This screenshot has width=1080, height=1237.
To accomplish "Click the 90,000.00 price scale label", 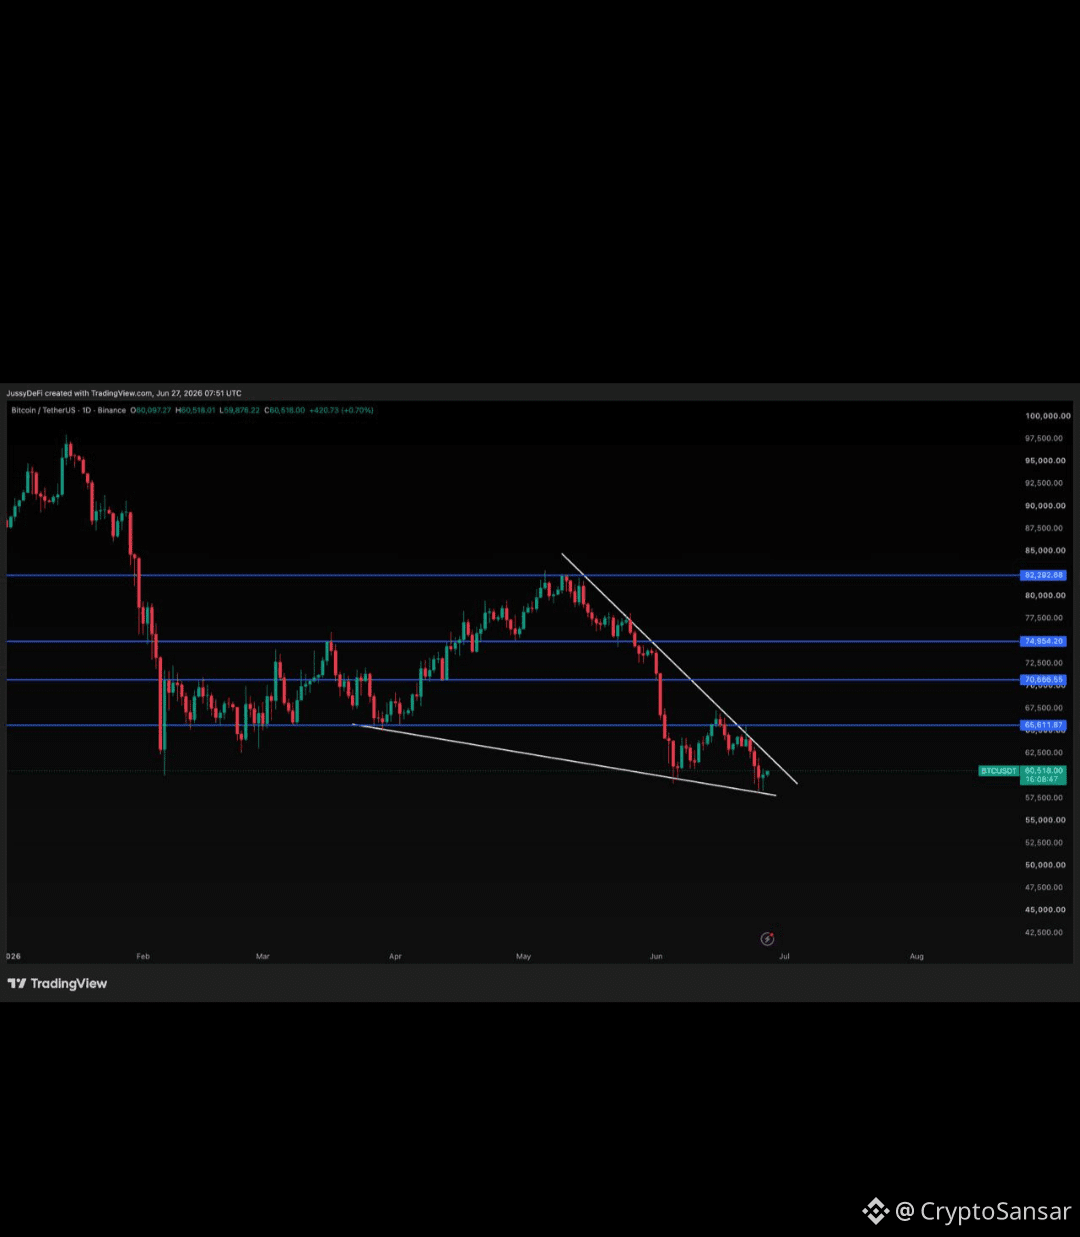I will pyautogui.click(x=1045, y=506).
